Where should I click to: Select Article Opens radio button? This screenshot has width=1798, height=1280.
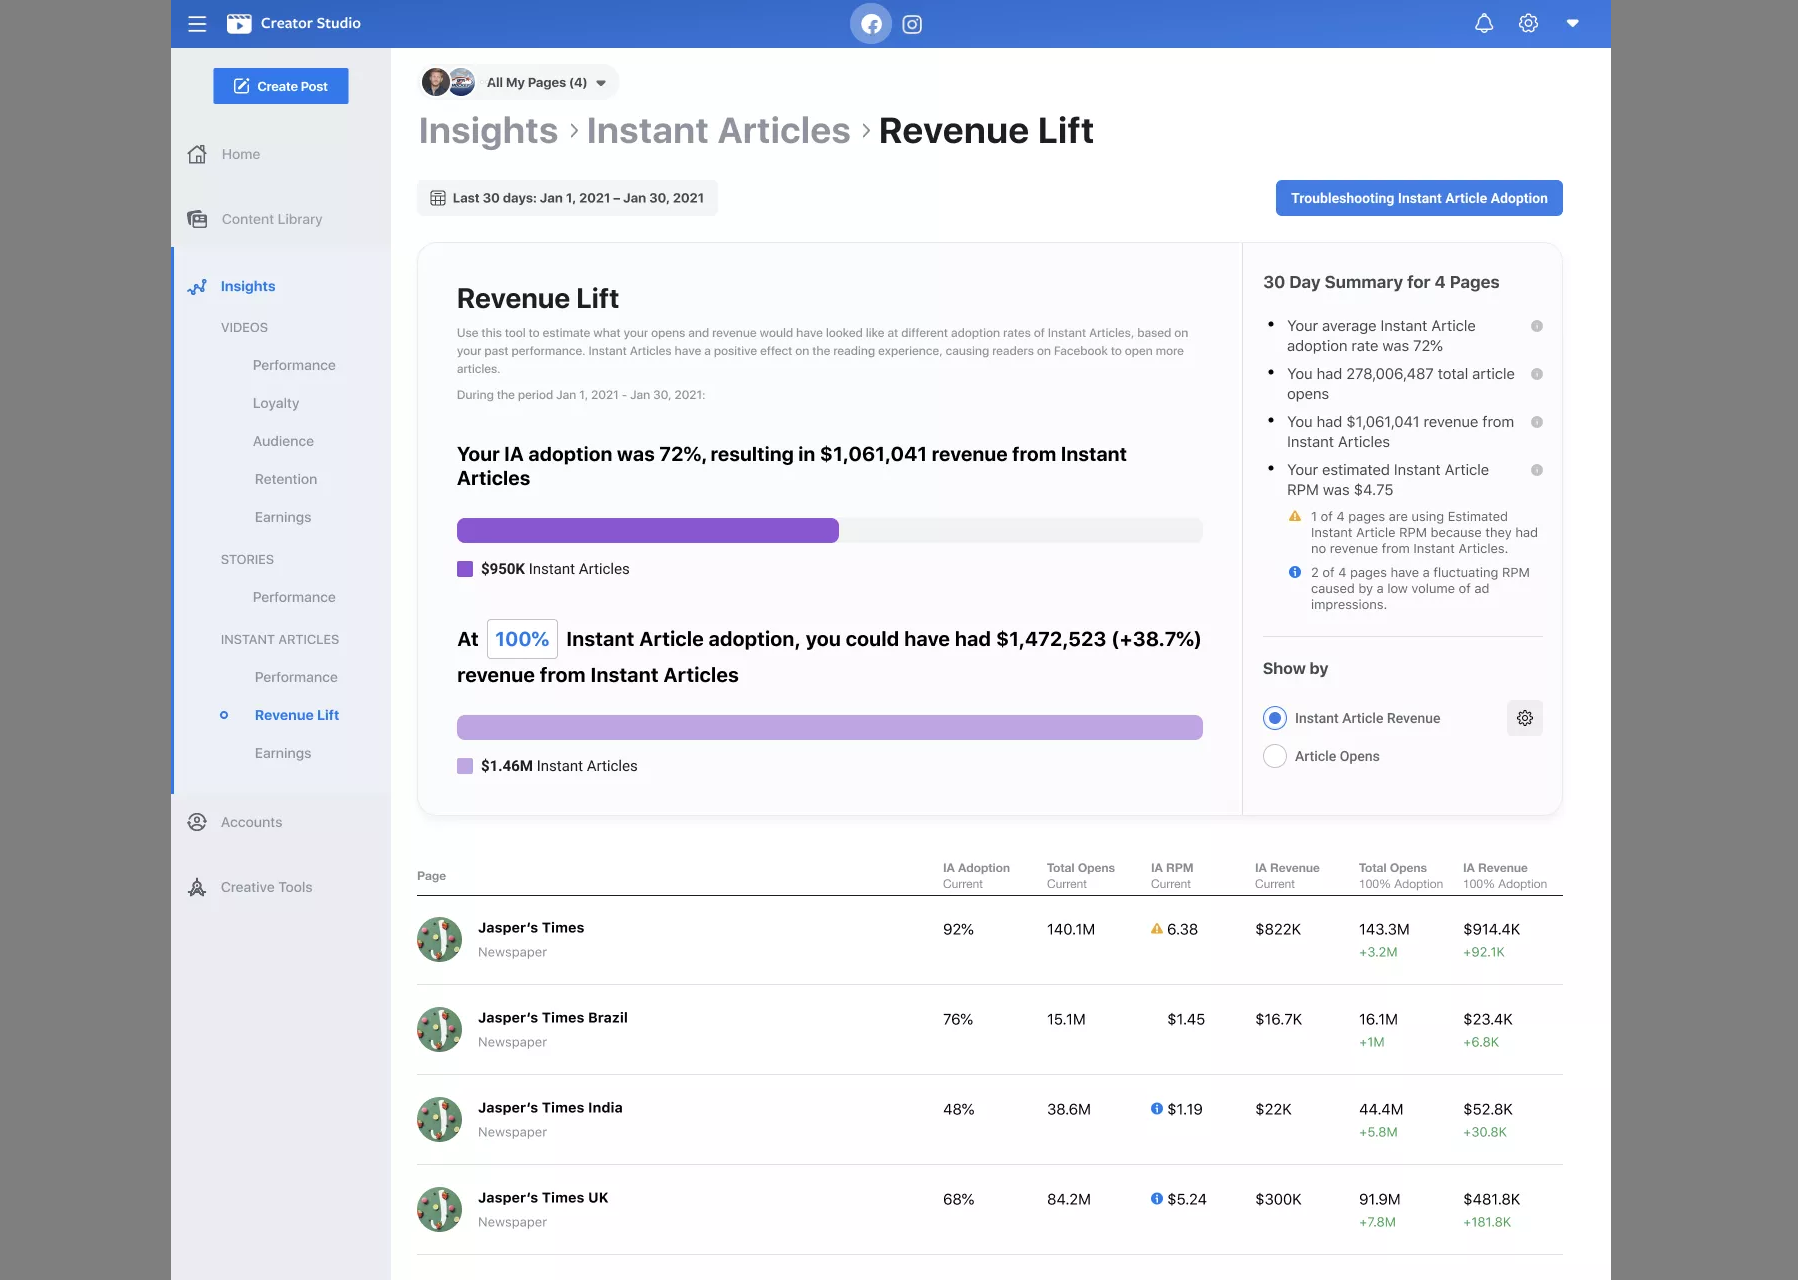pyautogui.click(x=1275, y=756)
